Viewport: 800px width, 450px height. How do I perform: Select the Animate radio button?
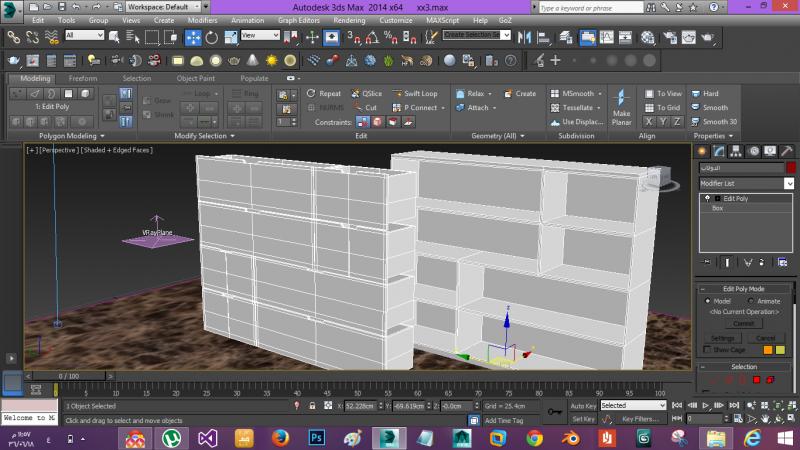750,300
